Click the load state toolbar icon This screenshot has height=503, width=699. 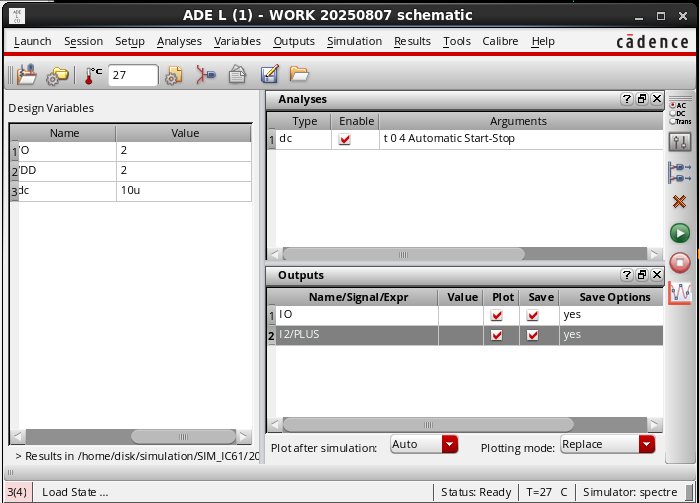click(27, 74)
